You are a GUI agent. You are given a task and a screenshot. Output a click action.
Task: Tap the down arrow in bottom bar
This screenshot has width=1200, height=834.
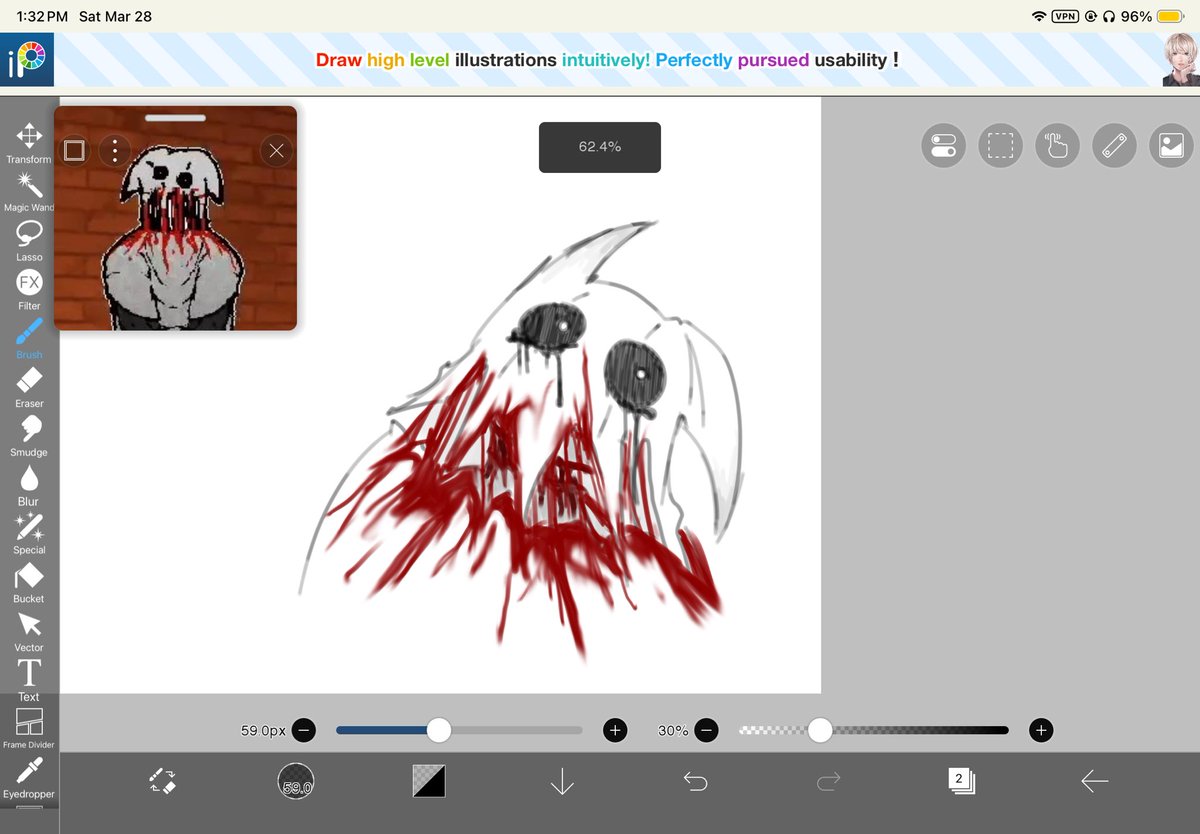562,781
